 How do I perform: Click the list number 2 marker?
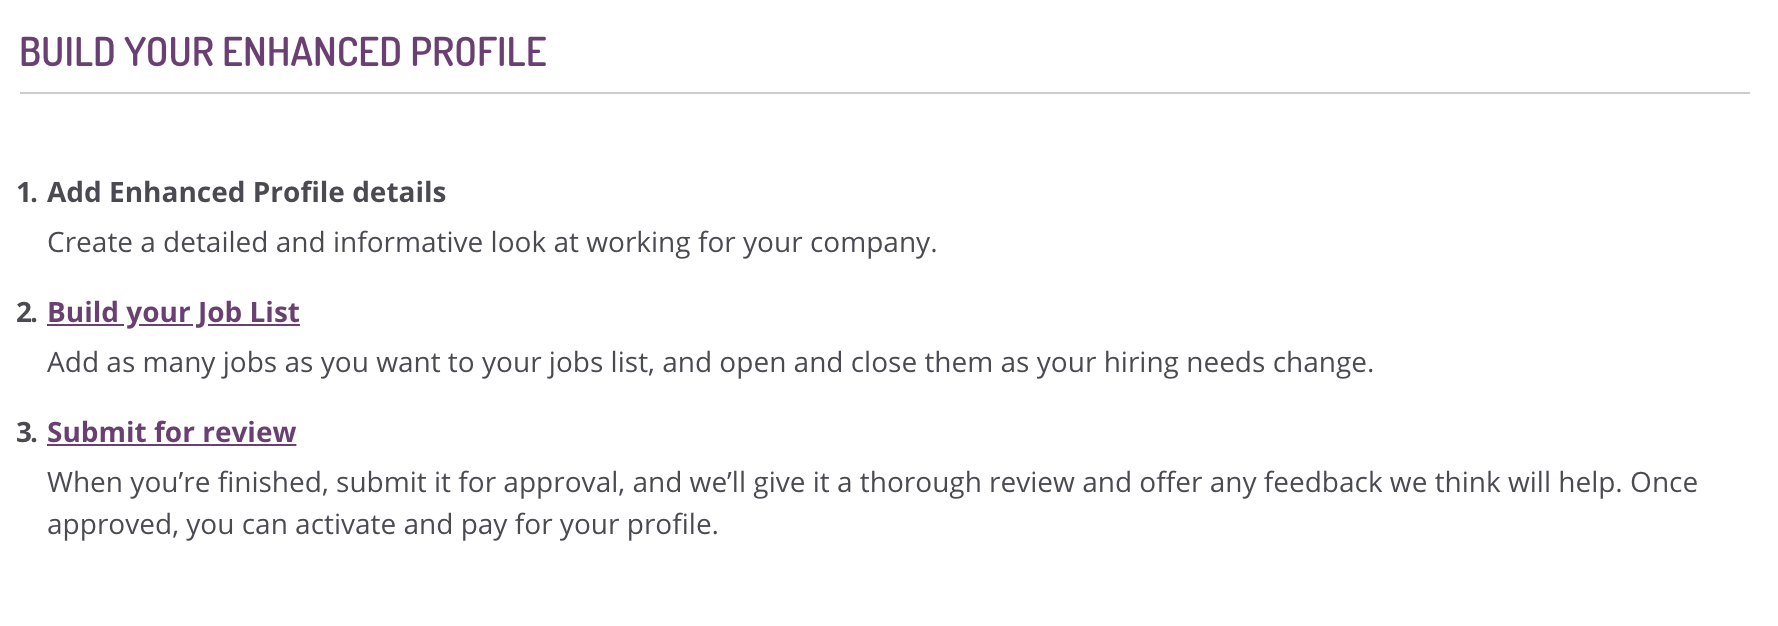pos(27,312)
